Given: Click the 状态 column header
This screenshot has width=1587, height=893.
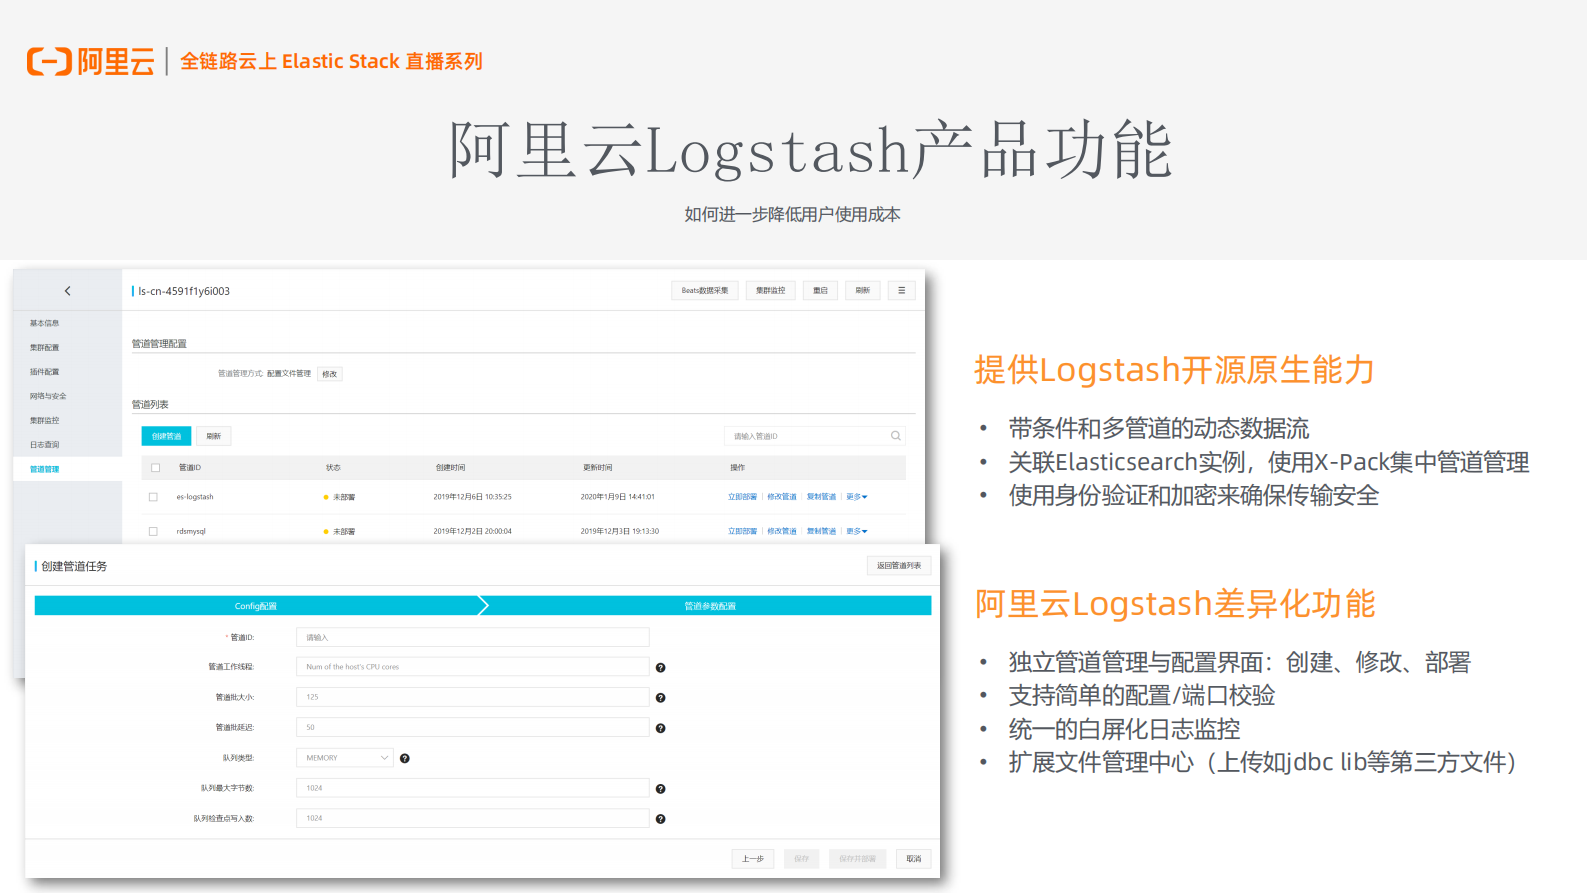Looking at the screenshot, I should [x=333, y=468].
